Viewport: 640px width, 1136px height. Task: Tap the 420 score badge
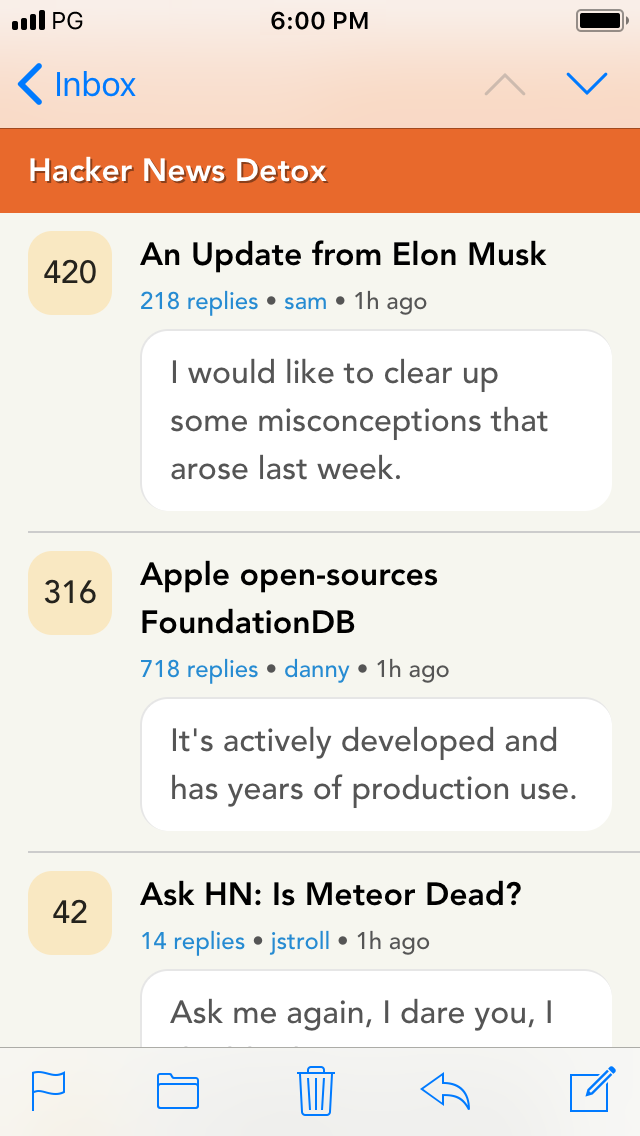click(x=69, y=272)
